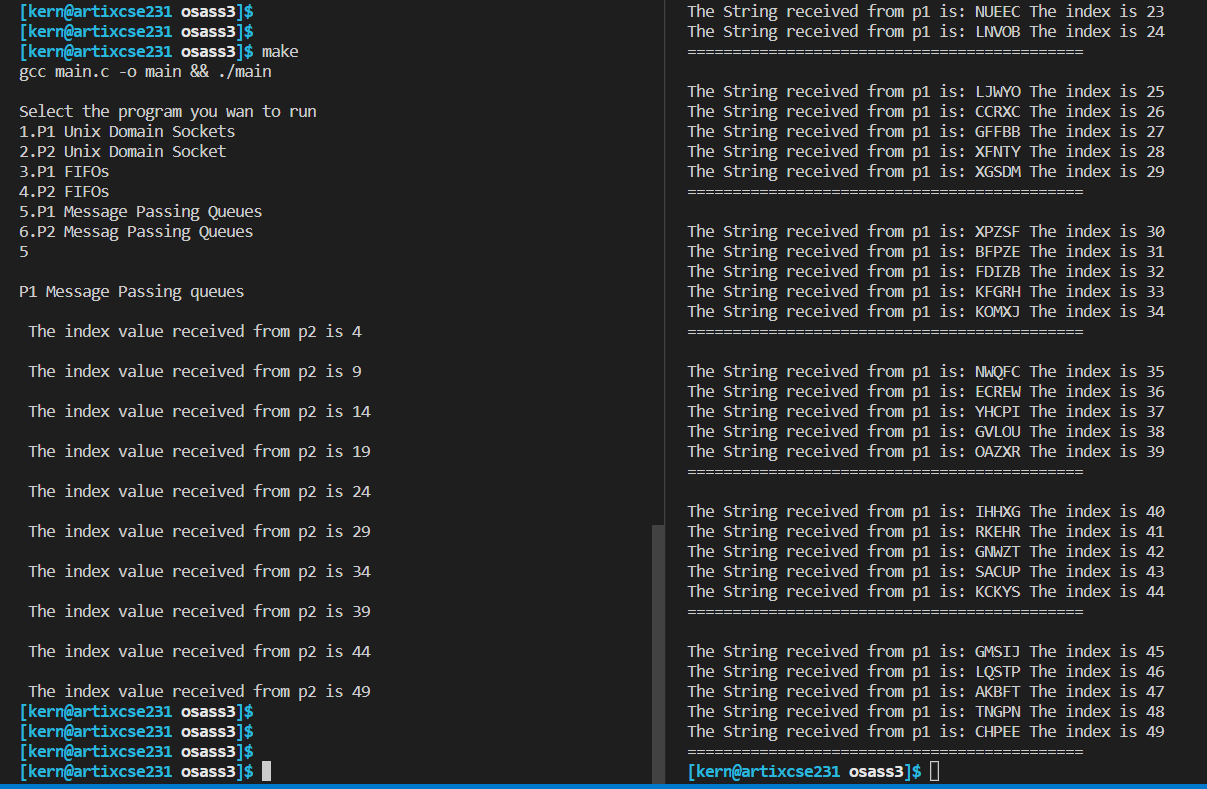The width and height of the screenshot is (1207, 789).
Task: Click the string KFGRH with index 33
Action: 998,291
